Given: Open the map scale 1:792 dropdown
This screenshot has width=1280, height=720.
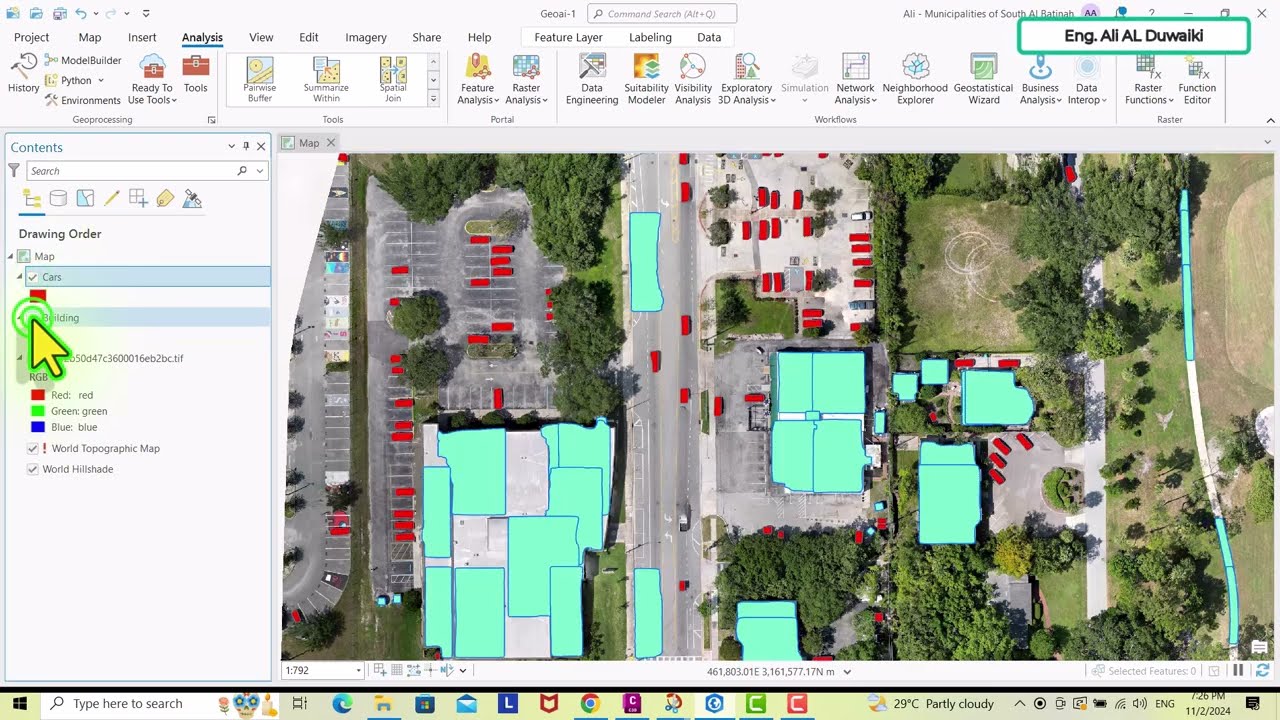Looking at the screenshot, I should click(358, 671).
